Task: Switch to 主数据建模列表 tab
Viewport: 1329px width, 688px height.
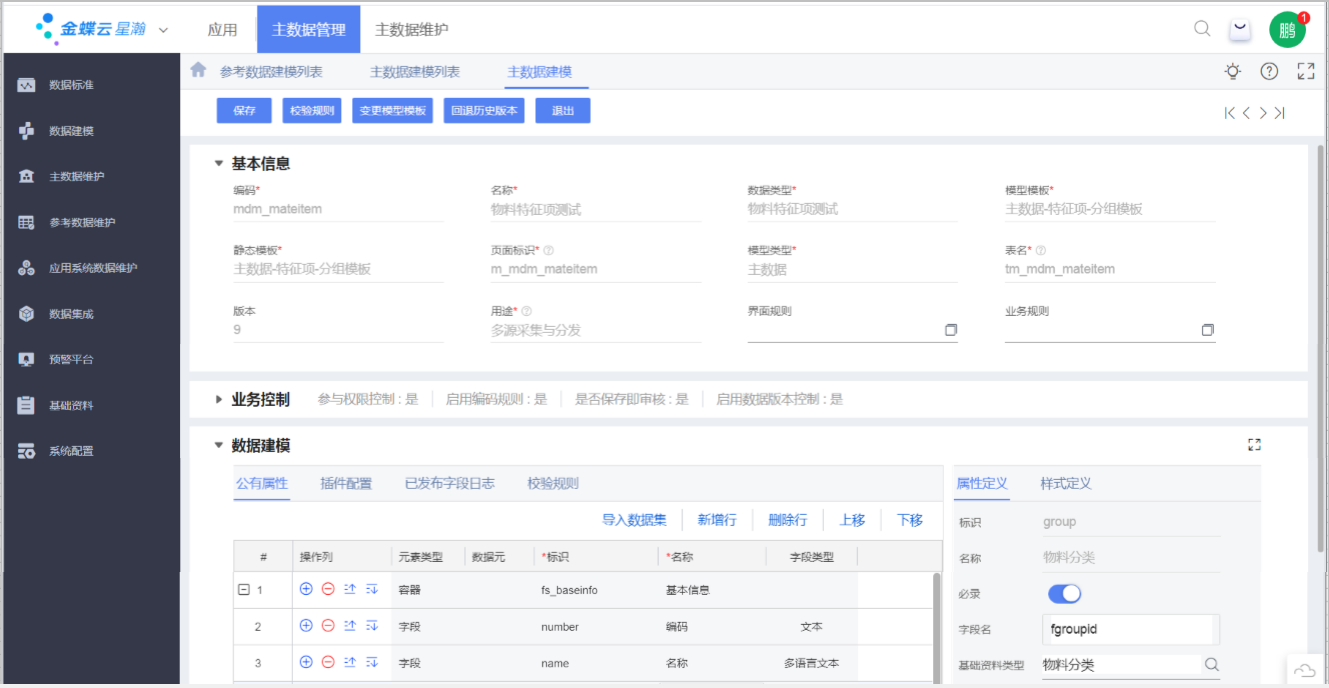Action: point(415,72)
